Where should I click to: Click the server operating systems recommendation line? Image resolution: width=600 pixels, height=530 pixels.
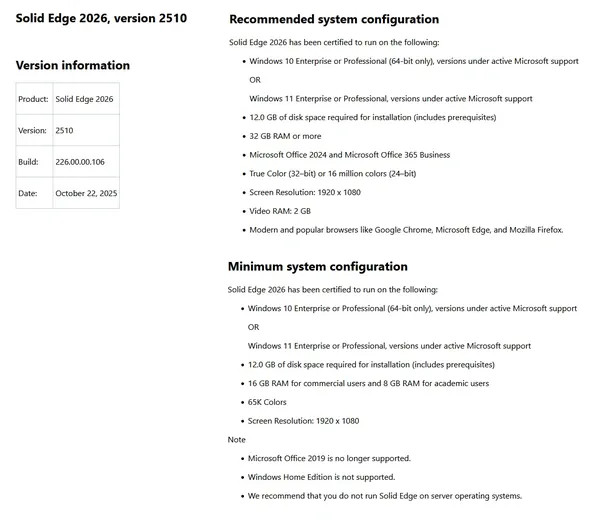click(x=385, y=496)
